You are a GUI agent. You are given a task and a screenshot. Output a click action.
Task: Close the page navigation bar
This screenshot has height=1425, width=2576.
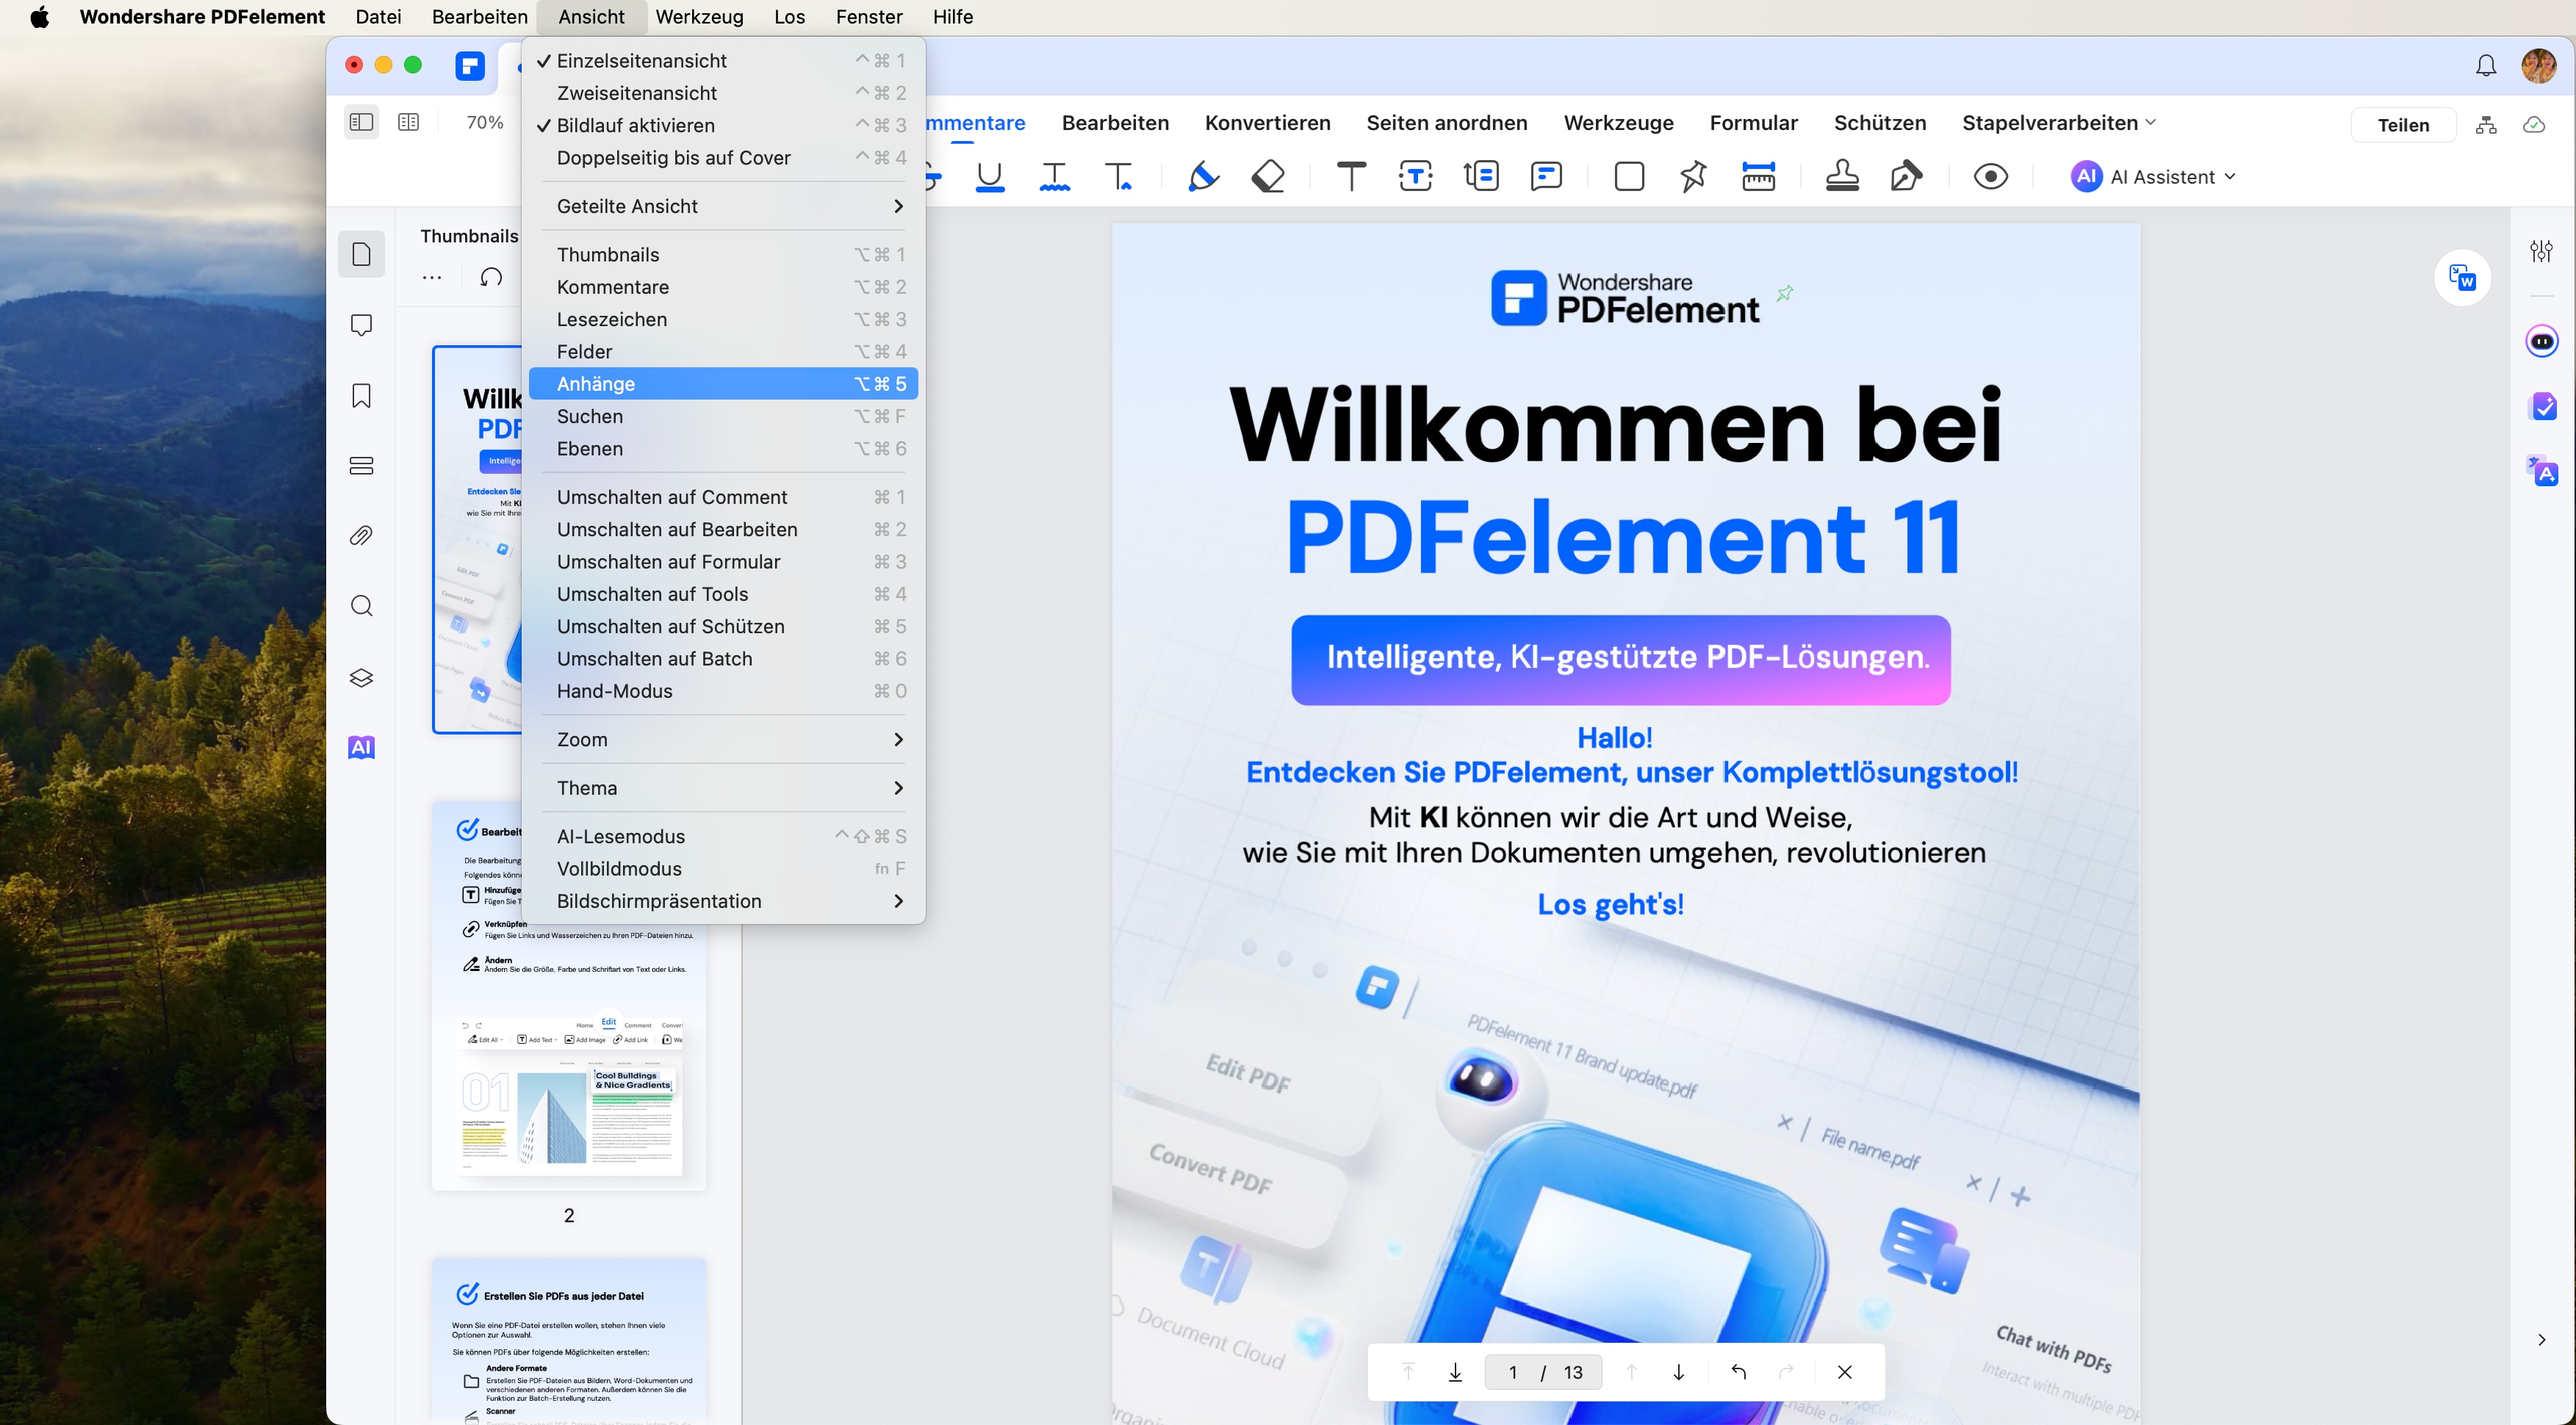click(x=1844, y=1372)
